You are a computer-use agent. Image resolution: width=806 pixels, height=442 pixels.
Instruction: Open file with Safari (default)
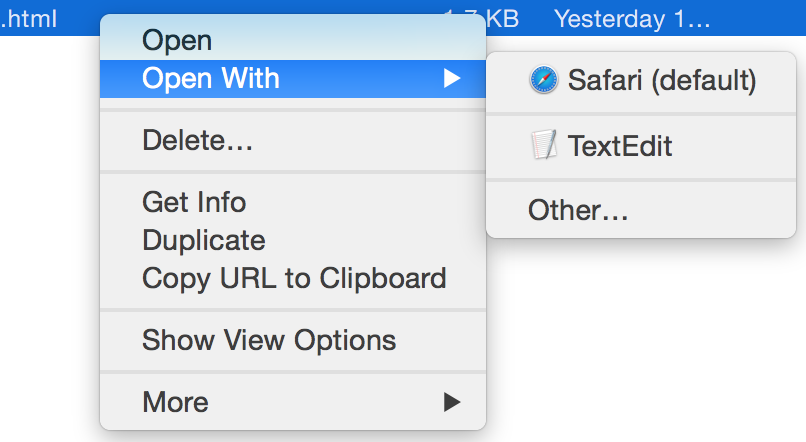pyautogui.click(x=661, y=80)
